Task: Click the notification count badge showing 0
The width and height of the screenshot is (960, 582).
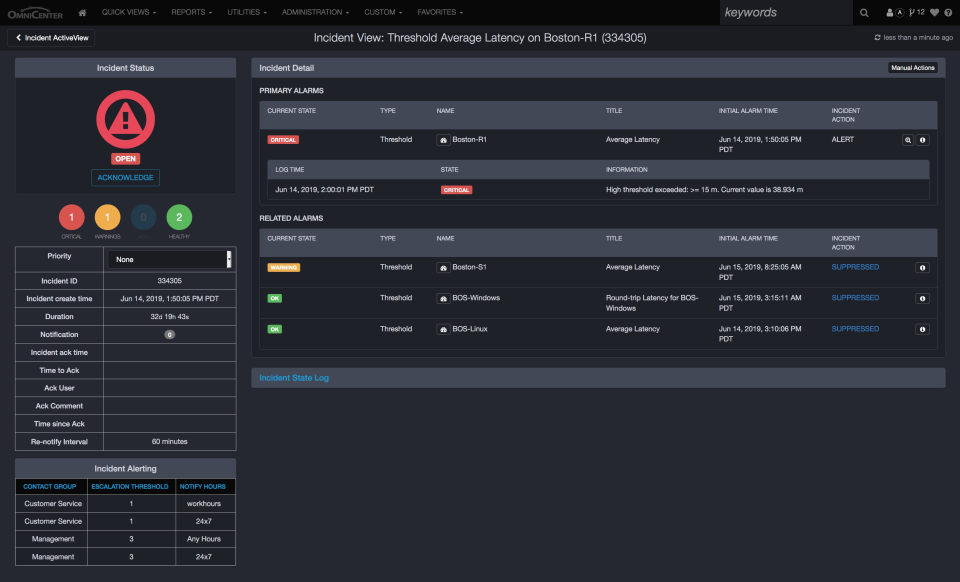Action: pos(170,335)
